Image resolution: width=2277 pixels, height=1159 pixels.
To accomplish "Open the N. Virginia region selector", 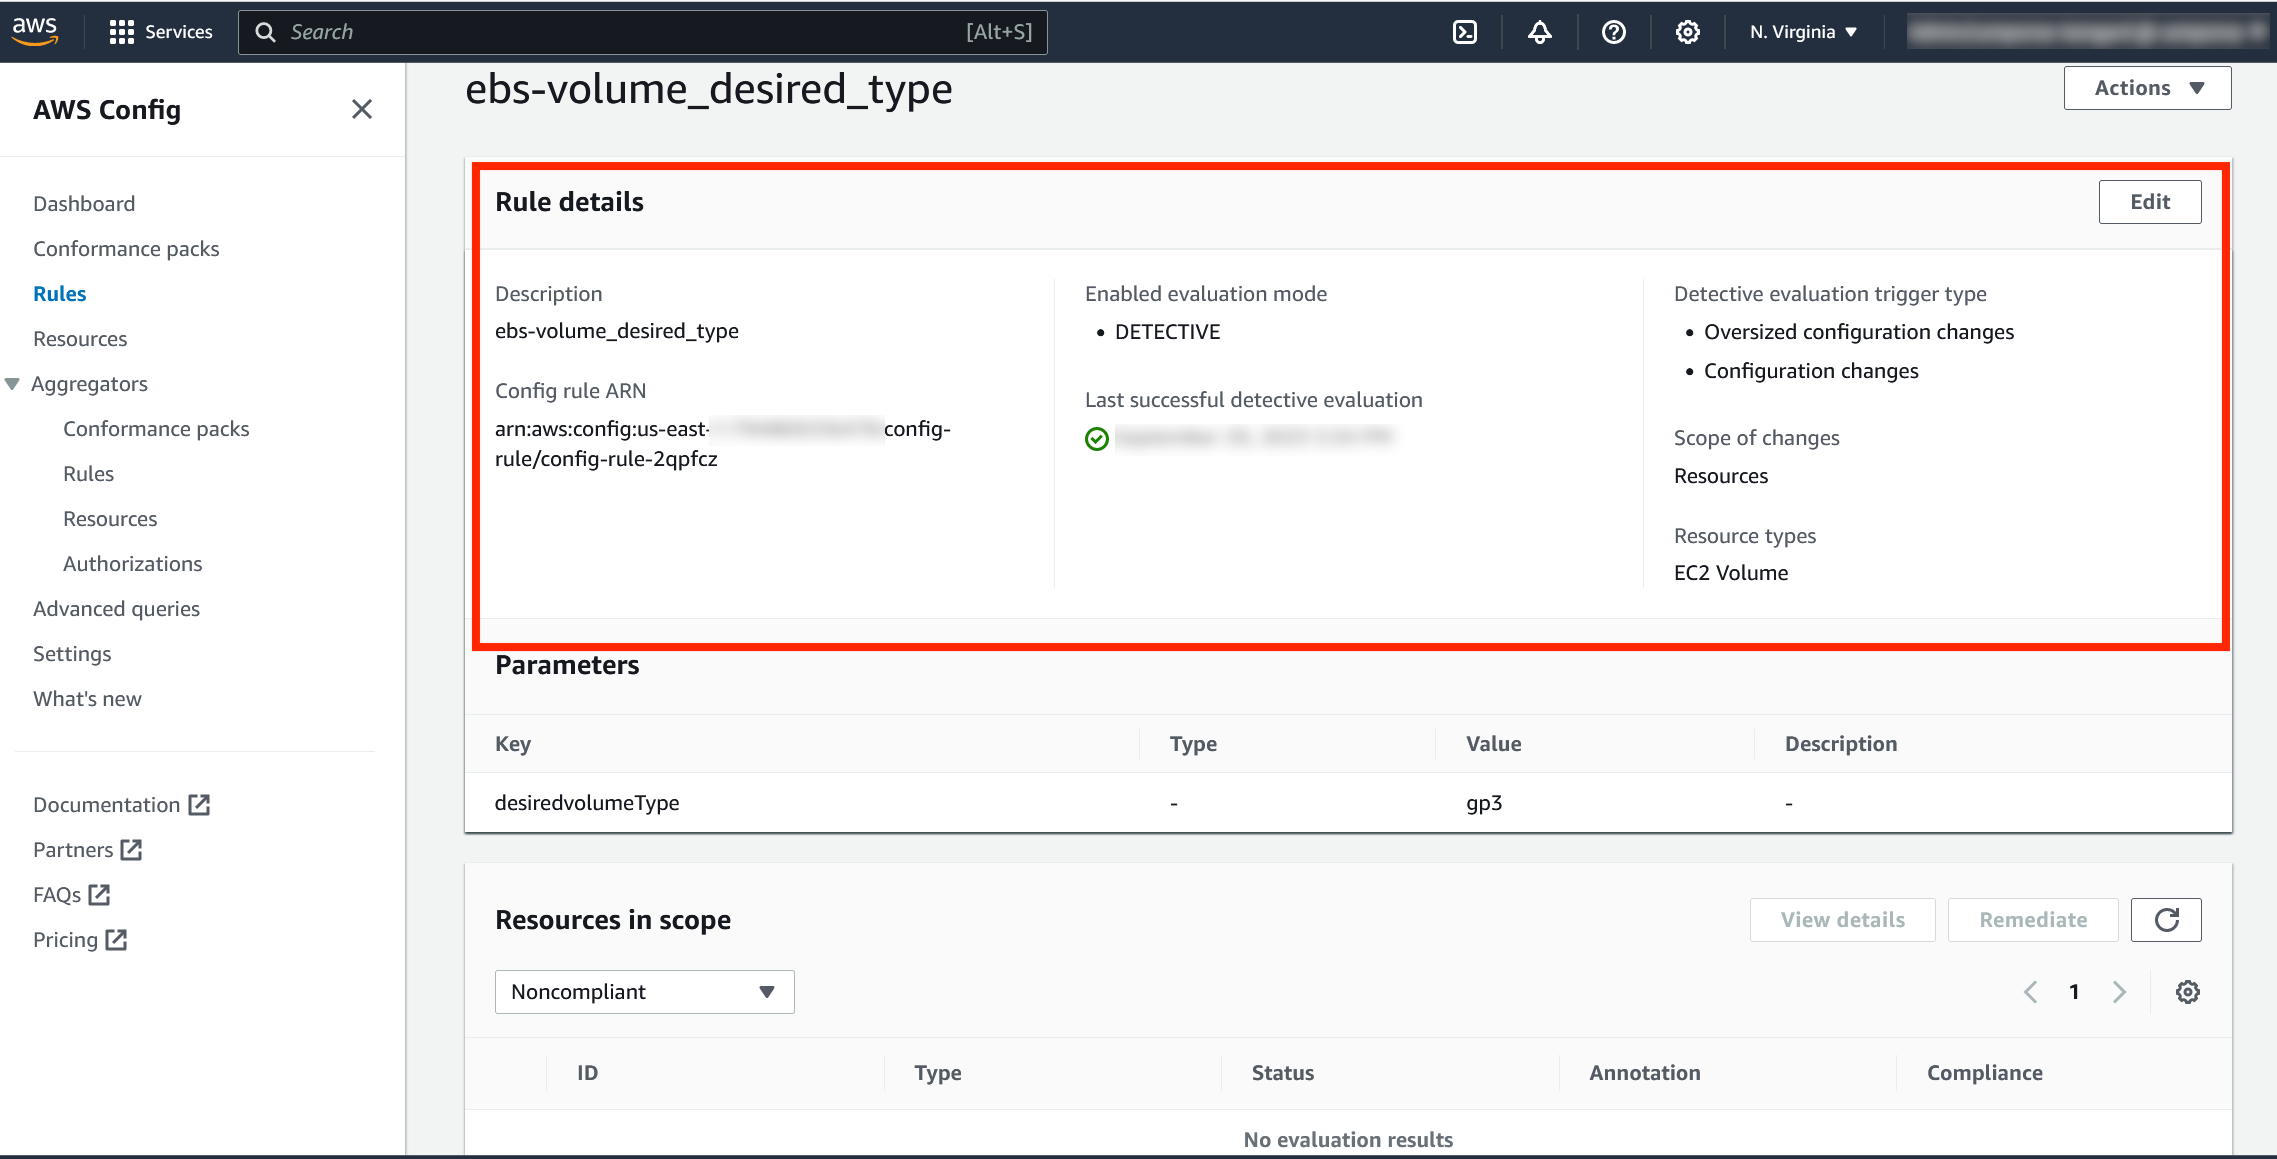I will [x=1801, y=31].
